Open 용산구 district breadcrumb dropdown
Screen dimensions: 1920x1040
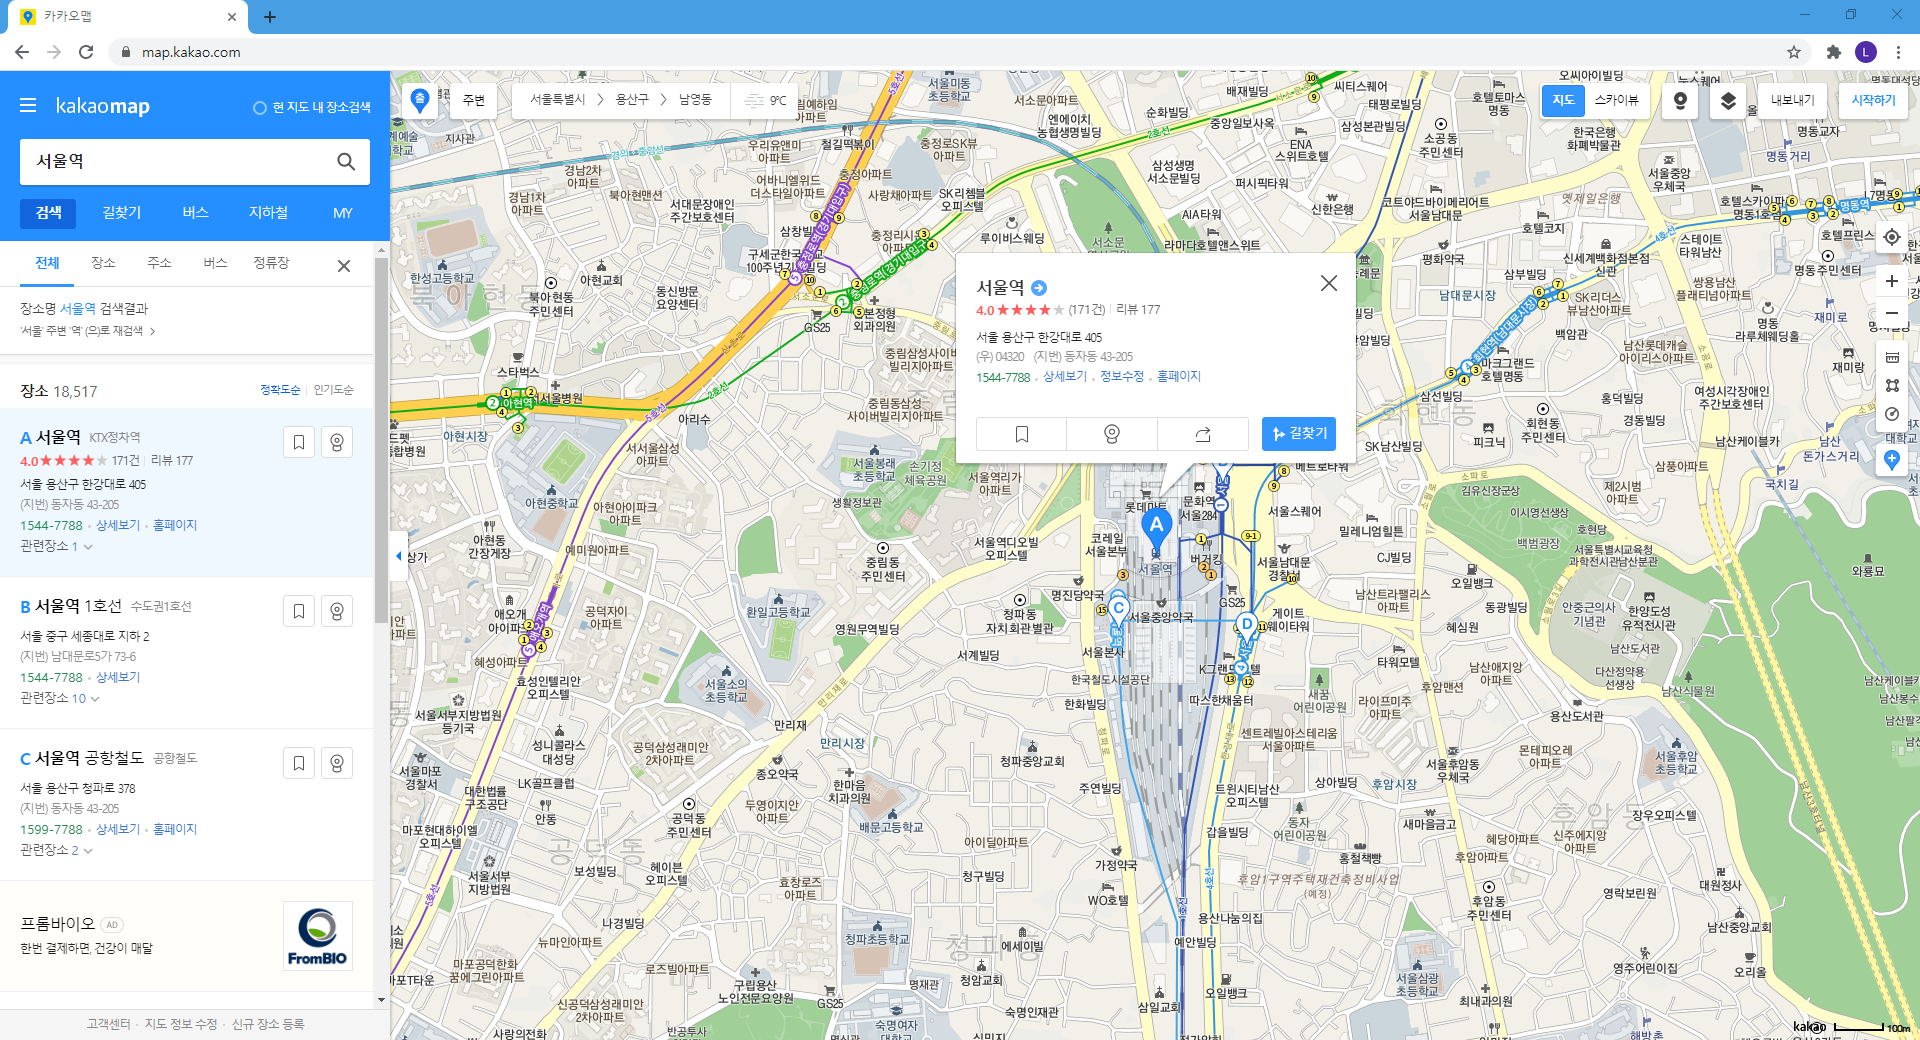[632, 100]
